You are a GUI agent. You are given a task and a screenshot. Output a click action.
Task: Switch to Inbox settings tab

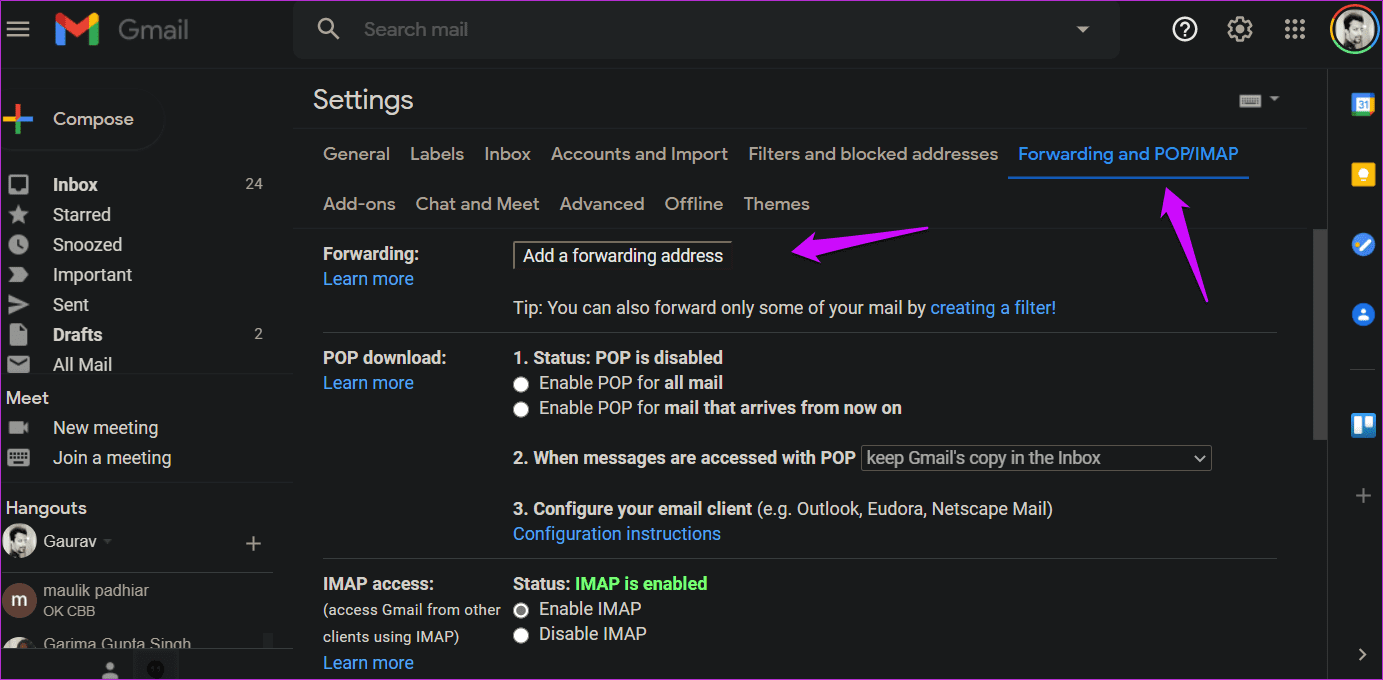click(x=507, y=154)
